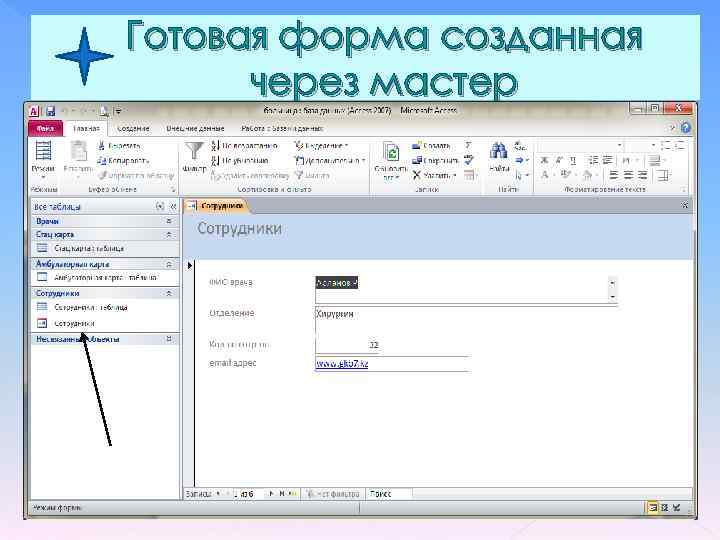Click the record selector arrow
Viewport: 720px width, 540px height.
[x=190, y=265]
